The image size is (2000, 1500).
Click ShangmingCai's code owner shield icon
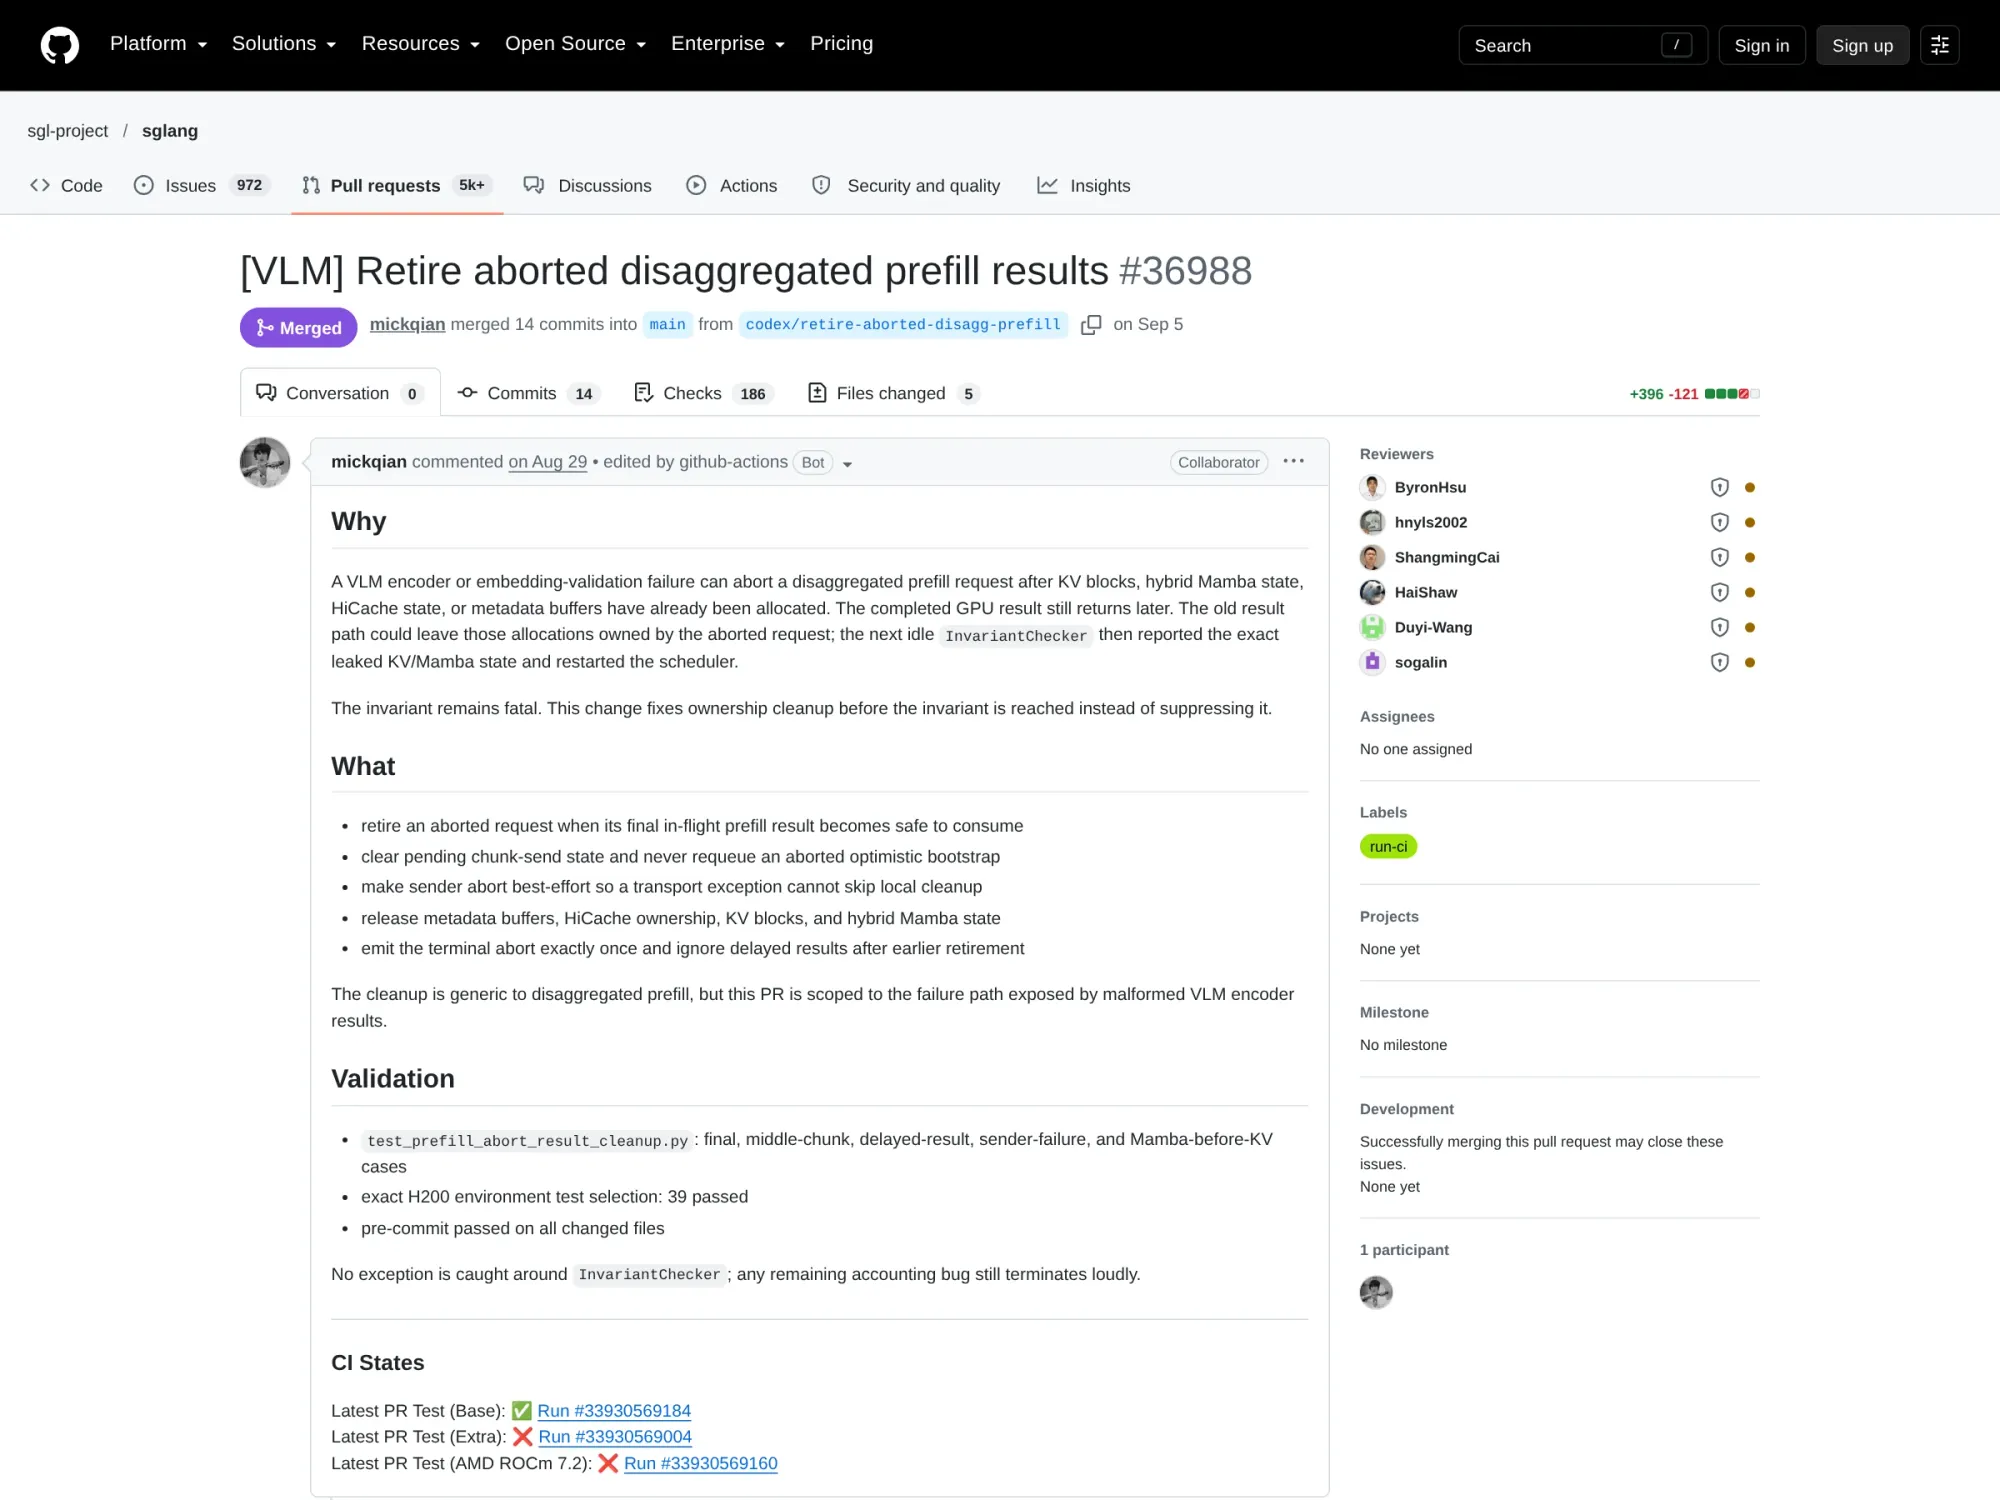click(1719, 558)
